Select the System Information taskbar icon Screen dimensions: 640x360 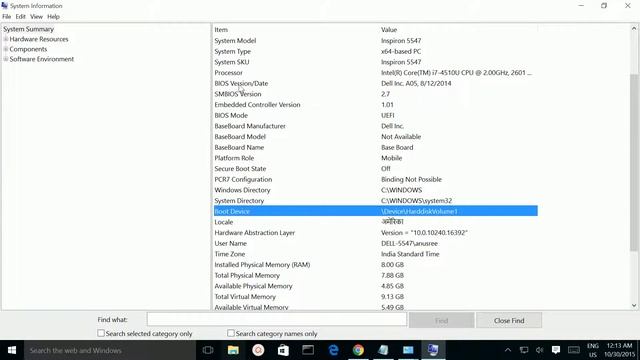(x=433, y=350)
